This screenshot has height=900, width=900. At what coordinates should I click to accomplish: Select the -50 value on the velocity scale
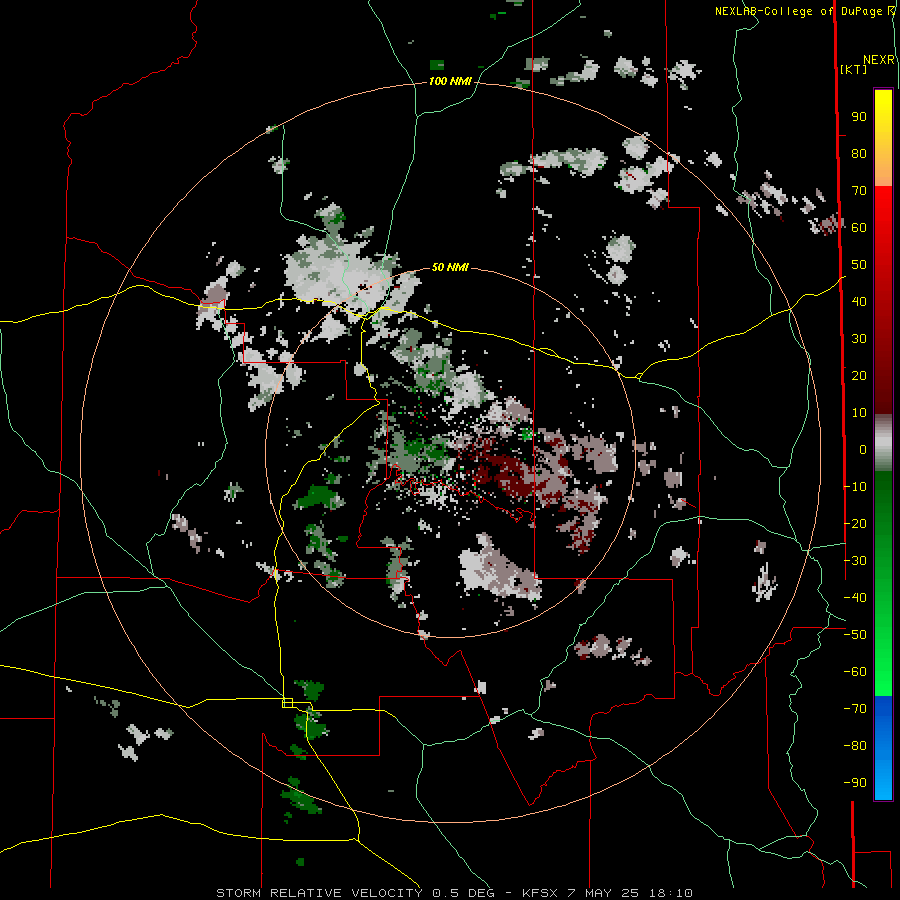pyautogui.click(x=855, y=635)
